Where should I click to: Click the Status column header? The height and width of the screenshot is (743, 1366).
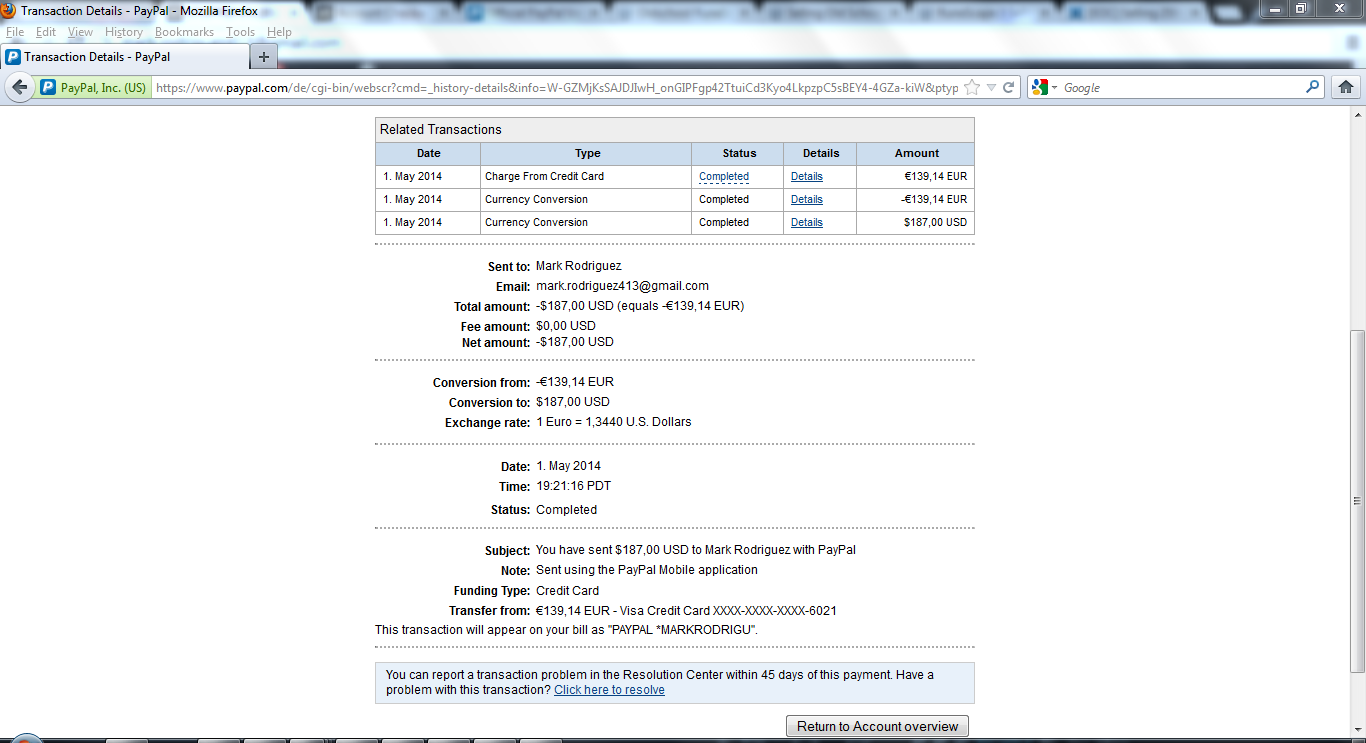[x=739, y=154]
